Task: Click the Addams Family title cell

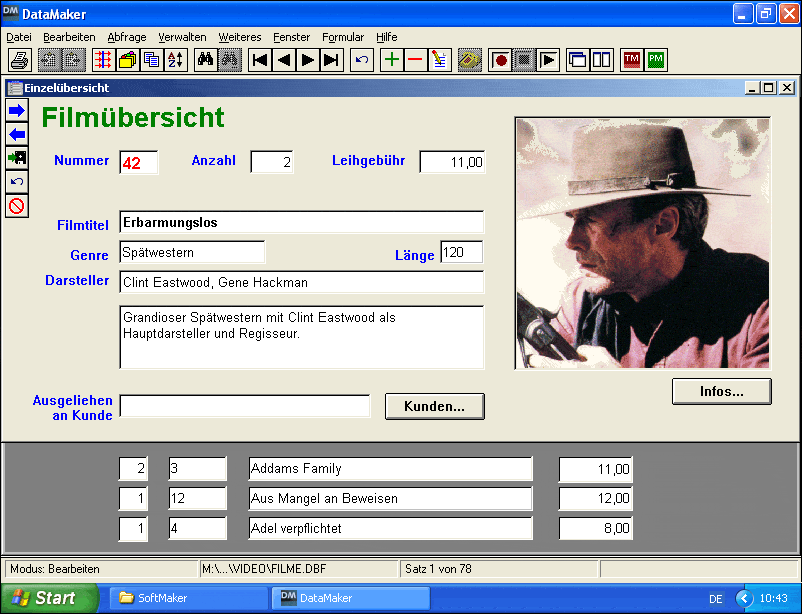Action: point(390,469)
